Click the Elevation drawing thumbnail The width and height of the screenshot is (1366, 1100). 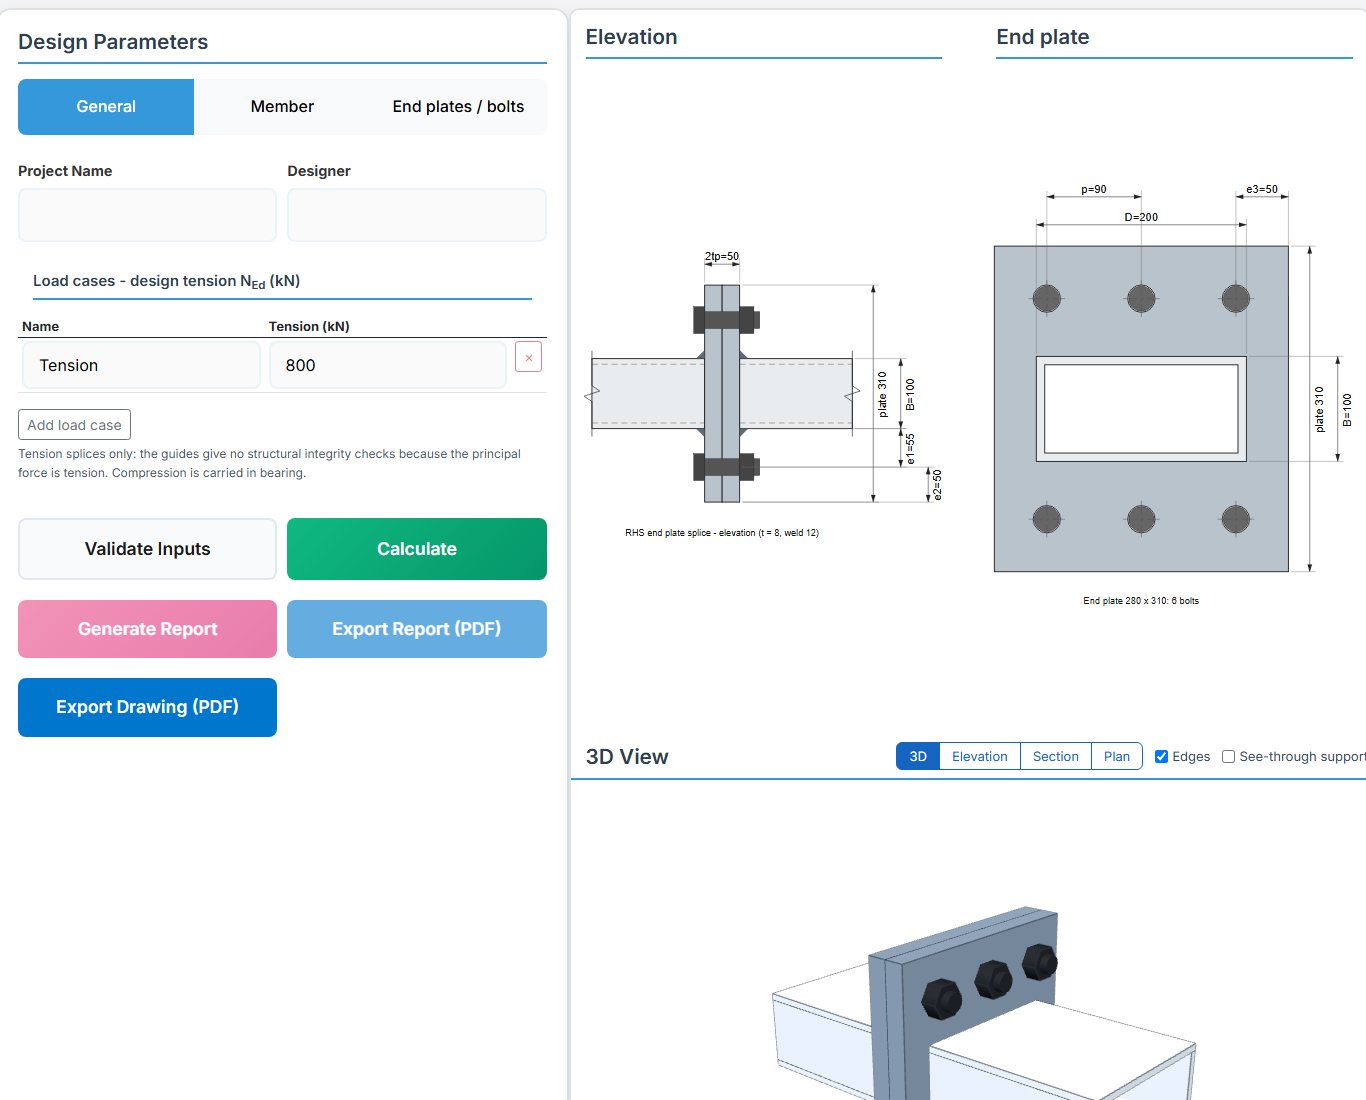[x=764, y=395]
